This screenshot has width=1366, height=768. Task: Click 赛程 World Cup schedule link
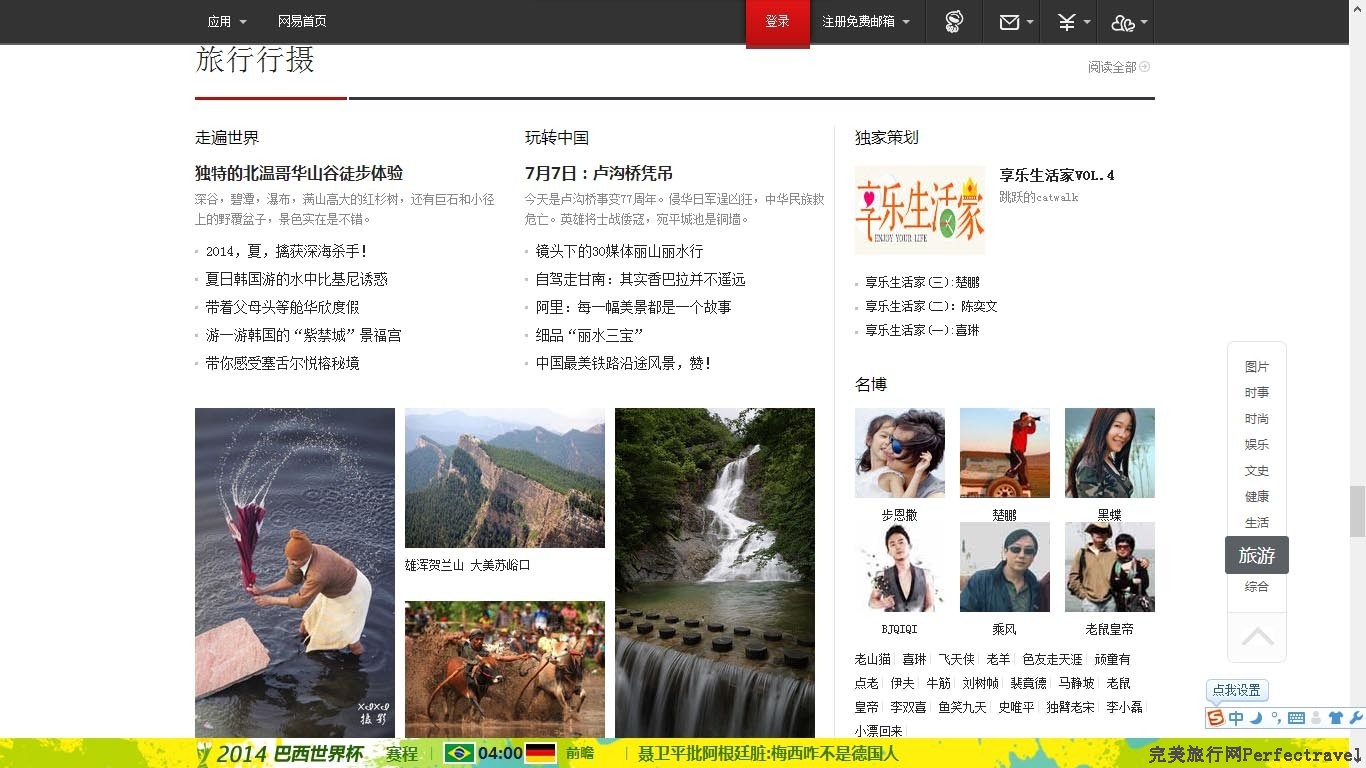pyautogui.click(x=402, y=753)
